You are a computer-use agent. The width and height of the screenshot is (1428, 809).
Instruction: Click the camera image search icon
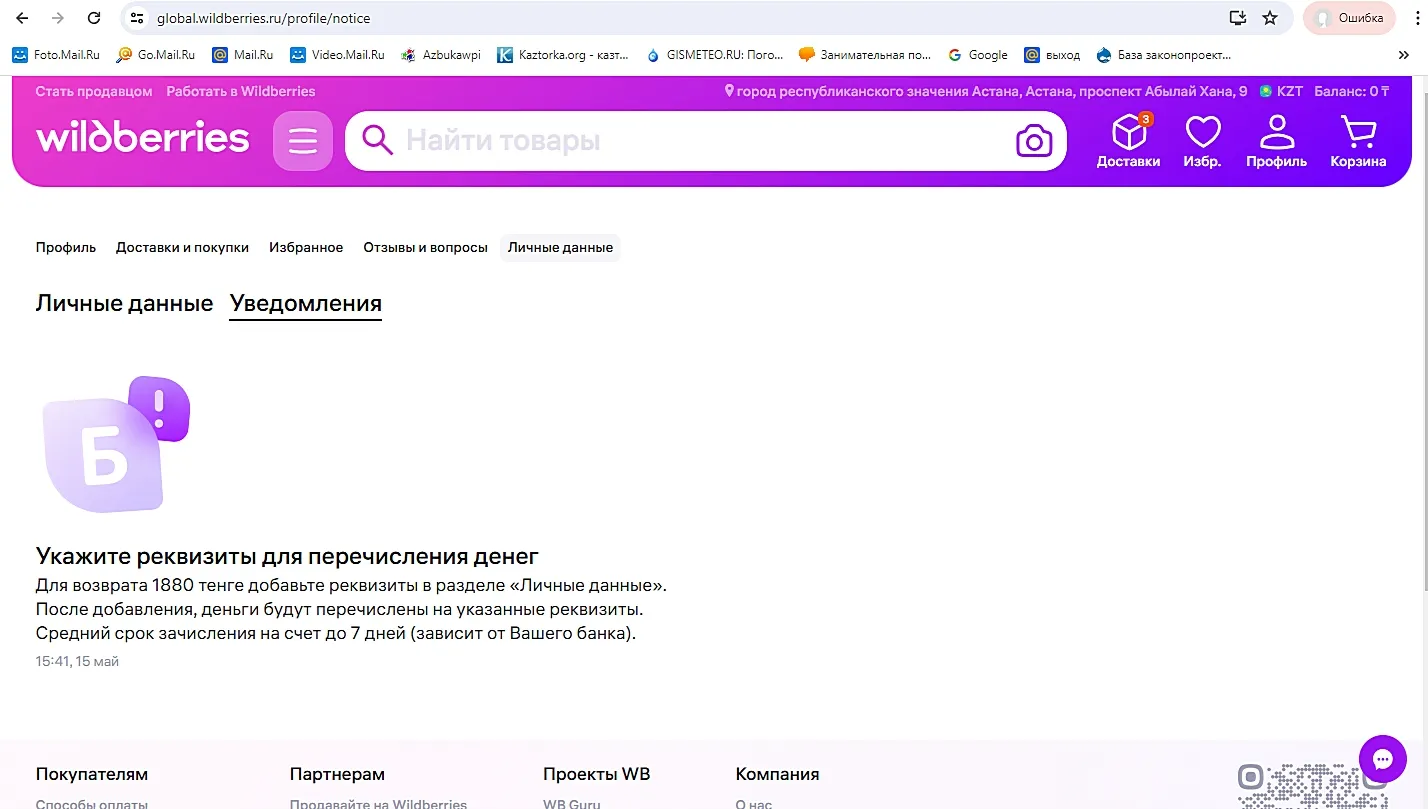tap(1034, 141)
